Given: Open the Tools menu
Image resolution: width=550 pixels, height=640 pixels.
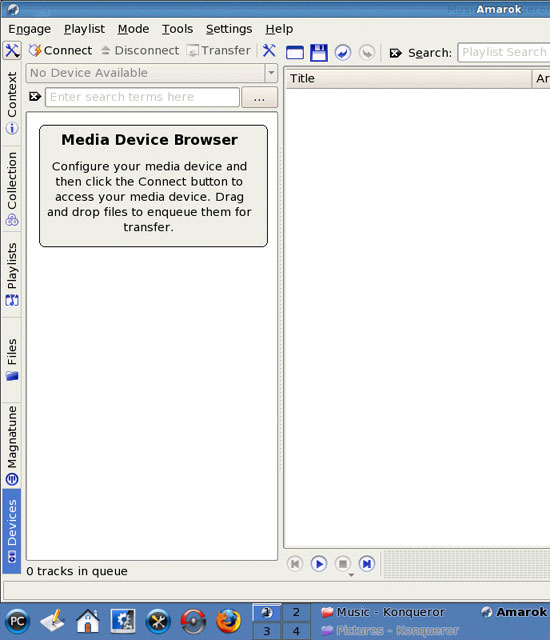Looking at the screenshot, I should click(177, 29).
